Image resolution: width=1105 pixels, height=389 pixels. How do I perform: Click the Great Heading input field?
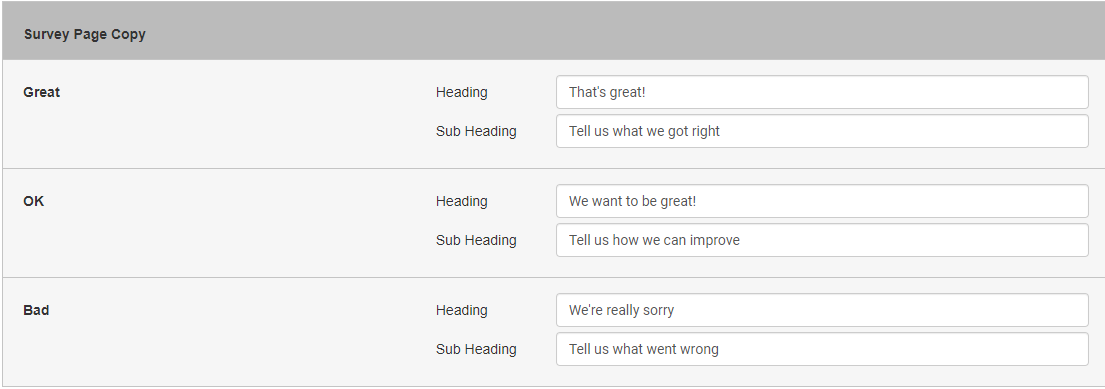(822, 92)
